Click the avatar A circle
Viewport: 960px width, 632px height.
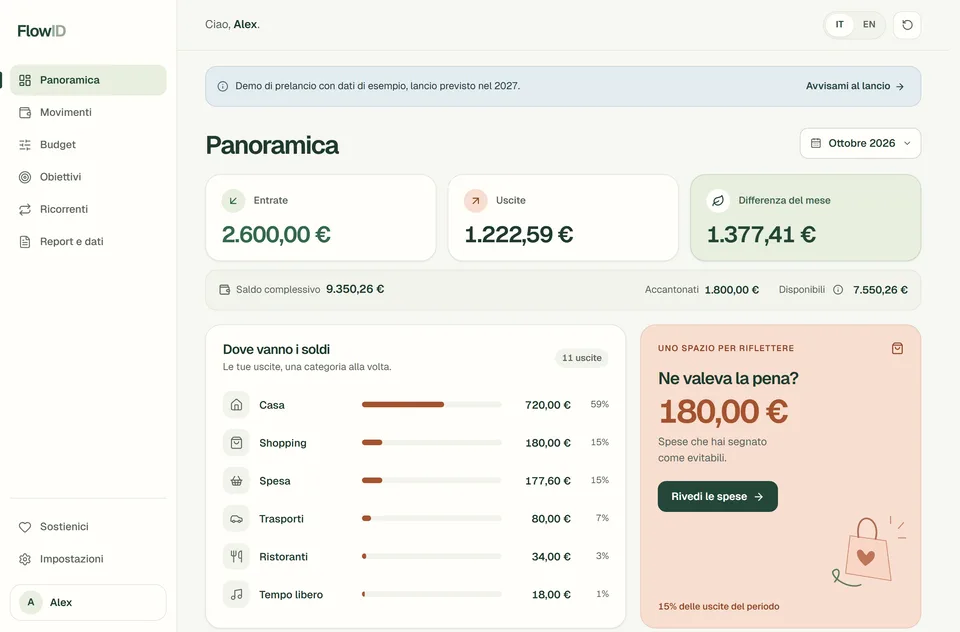point(31,603)
